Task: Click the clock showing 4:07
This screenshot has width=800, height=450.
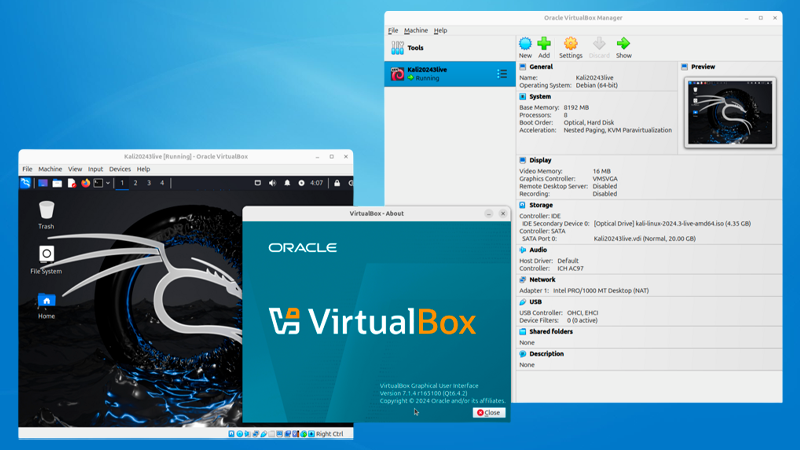Action: tap(316, 183)
